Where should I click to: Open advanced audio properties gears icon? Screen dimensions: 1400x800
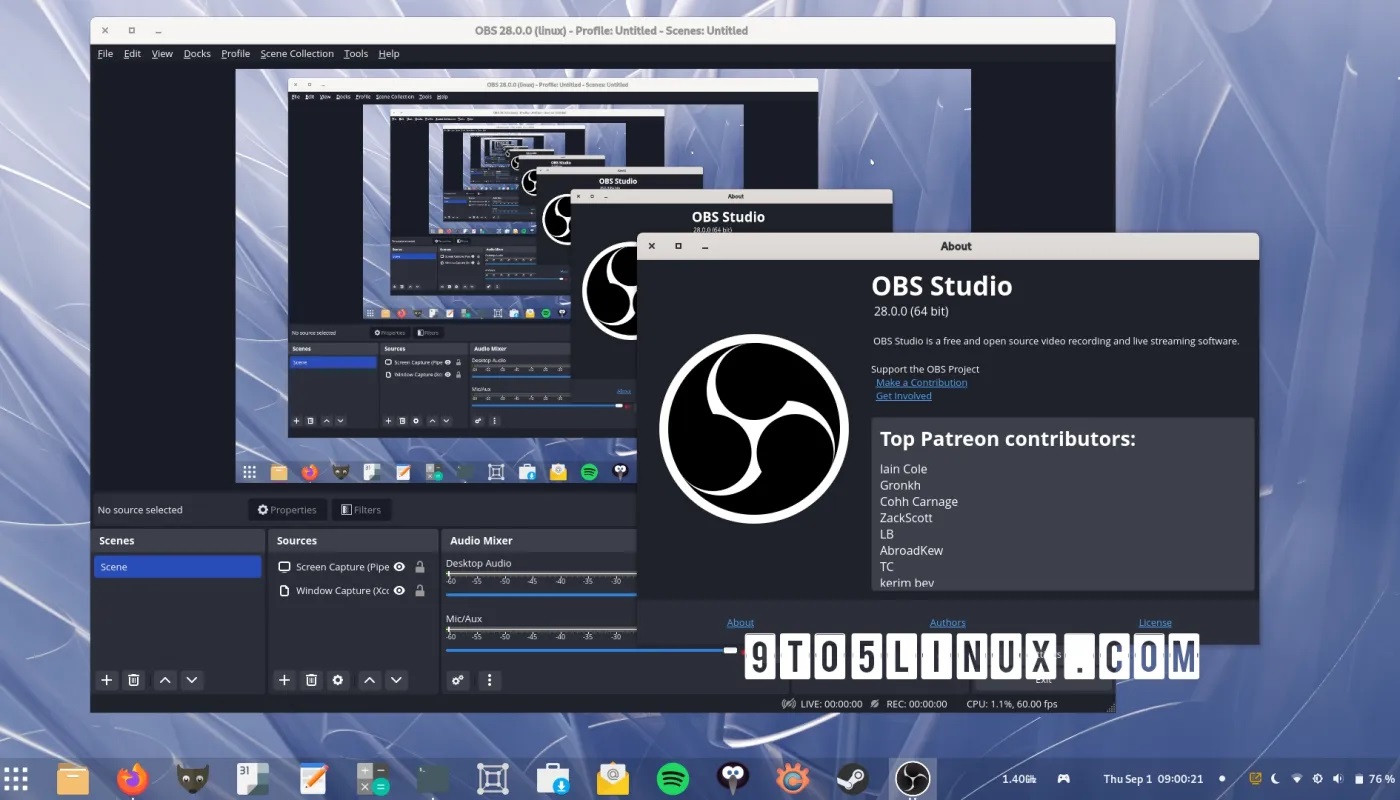[457, 680]
